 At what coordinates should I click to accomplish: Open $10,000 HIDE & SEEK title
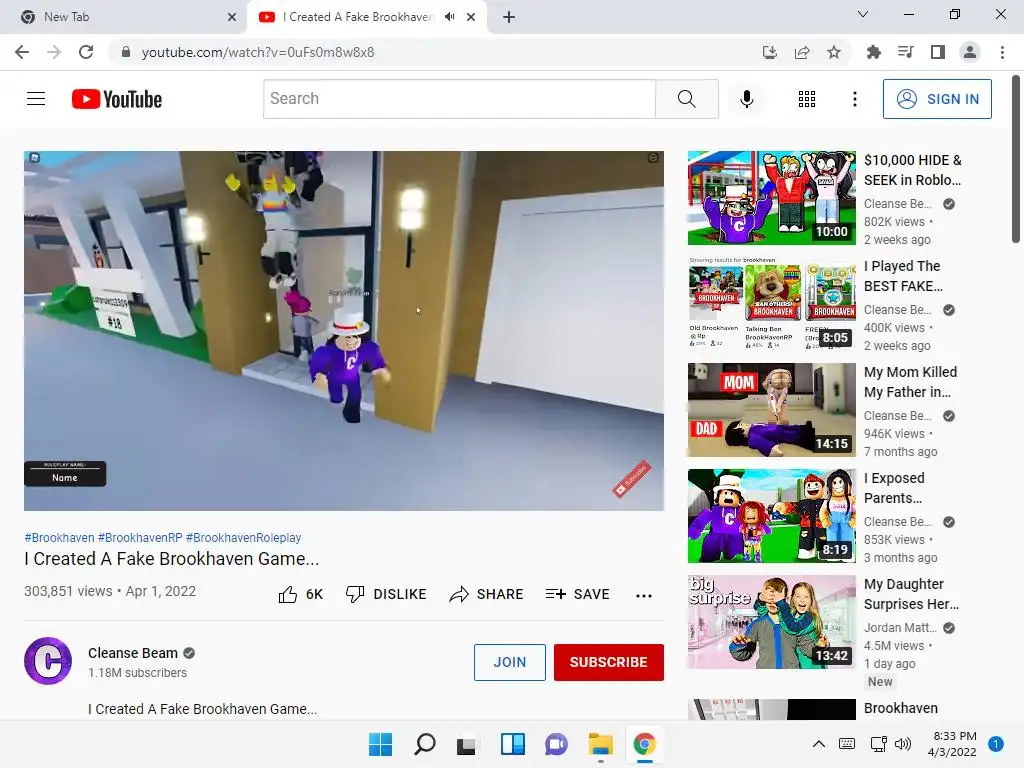coord(912,170)
